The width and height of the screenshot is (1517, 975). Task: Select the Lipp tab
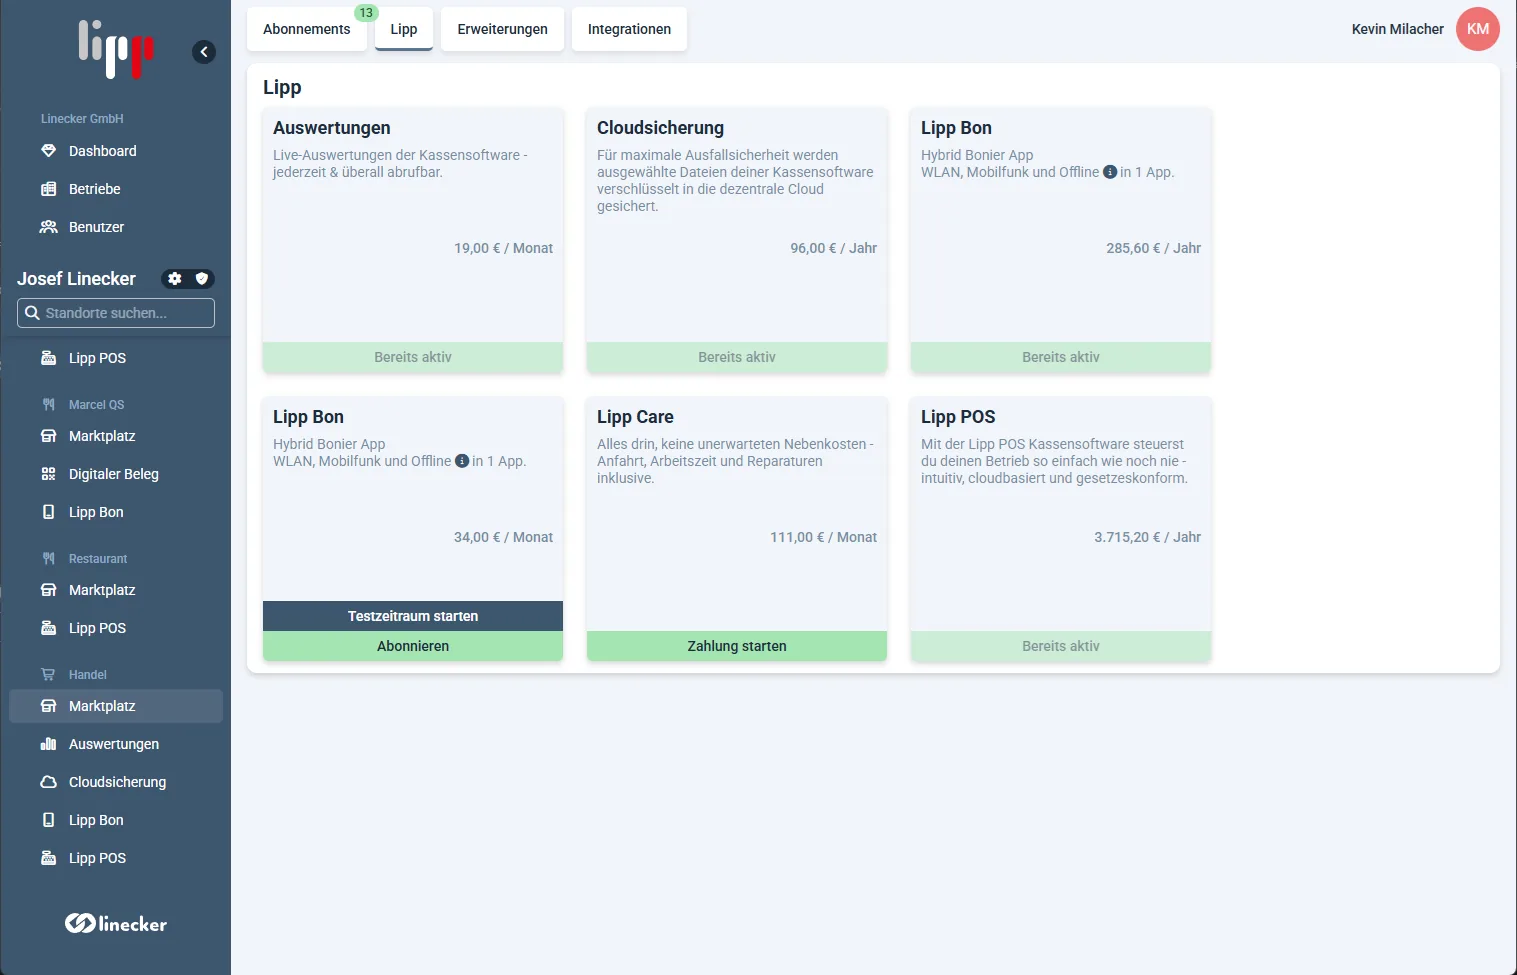(x=404, y=29)
